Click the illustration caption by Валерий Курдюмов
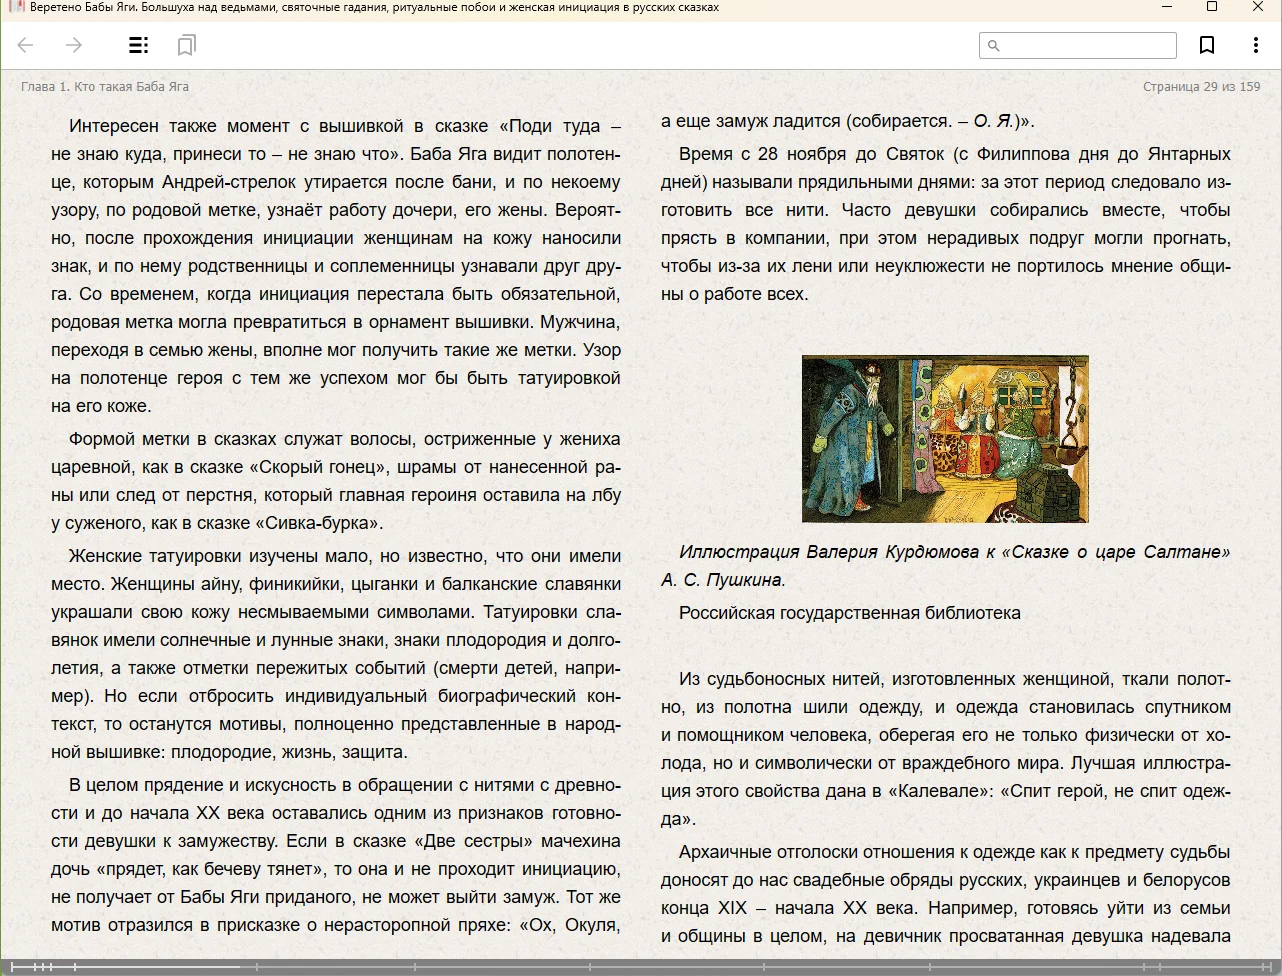This screenshot has width=1282, height=976. click(944, 565)
